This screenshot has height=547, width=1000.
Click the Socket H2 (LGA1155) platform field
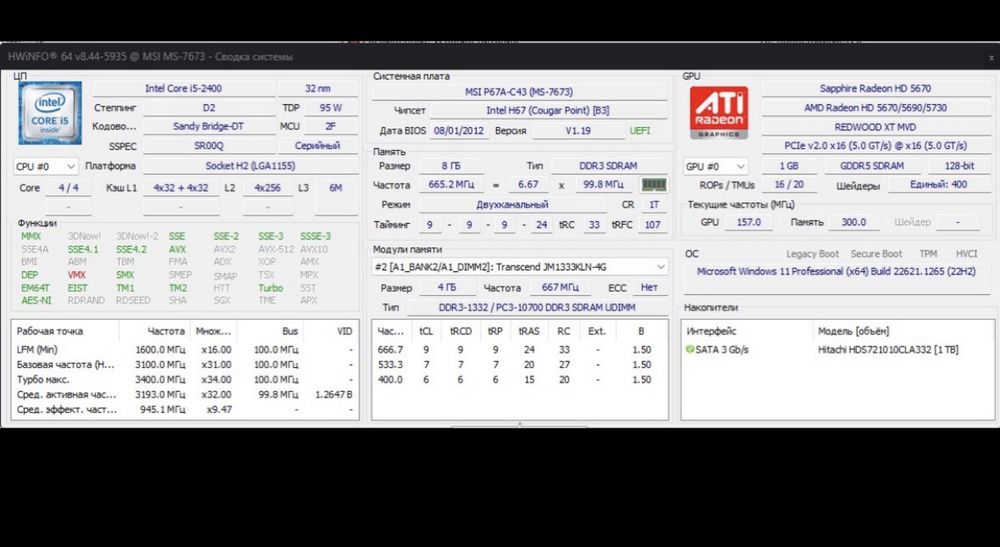[251, 166]
